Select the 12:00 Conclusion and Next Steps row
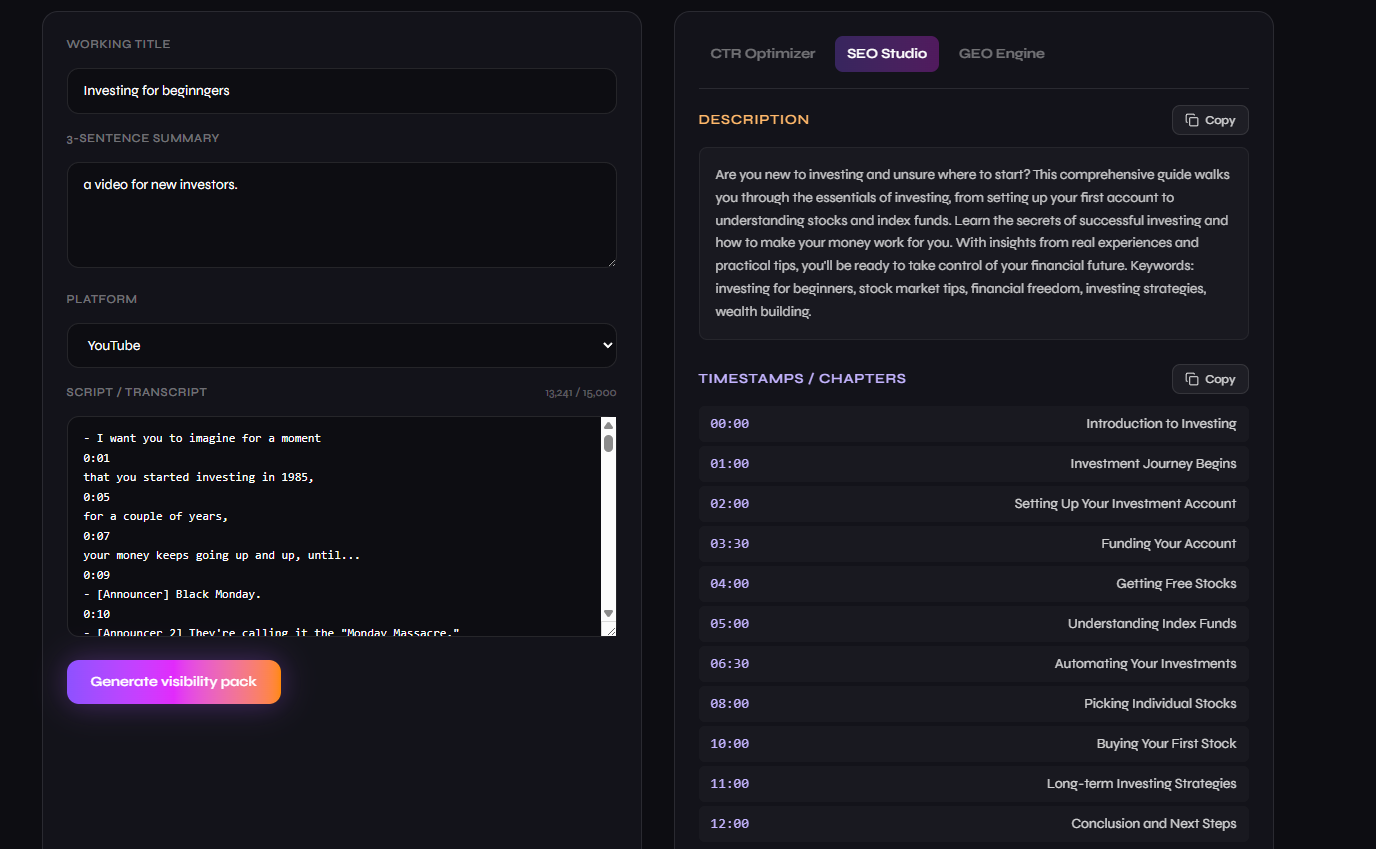 click(x=974, y=824)
